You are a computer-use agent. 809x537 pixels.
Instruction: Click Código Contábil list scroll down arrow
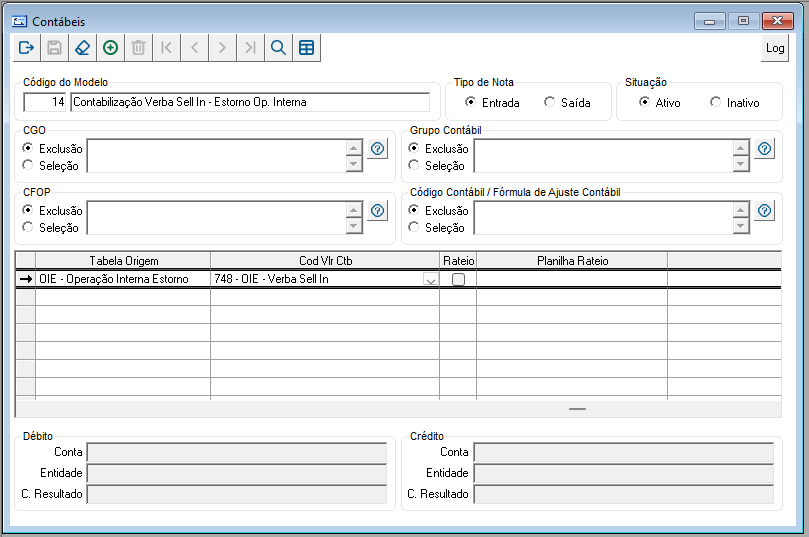741,226
